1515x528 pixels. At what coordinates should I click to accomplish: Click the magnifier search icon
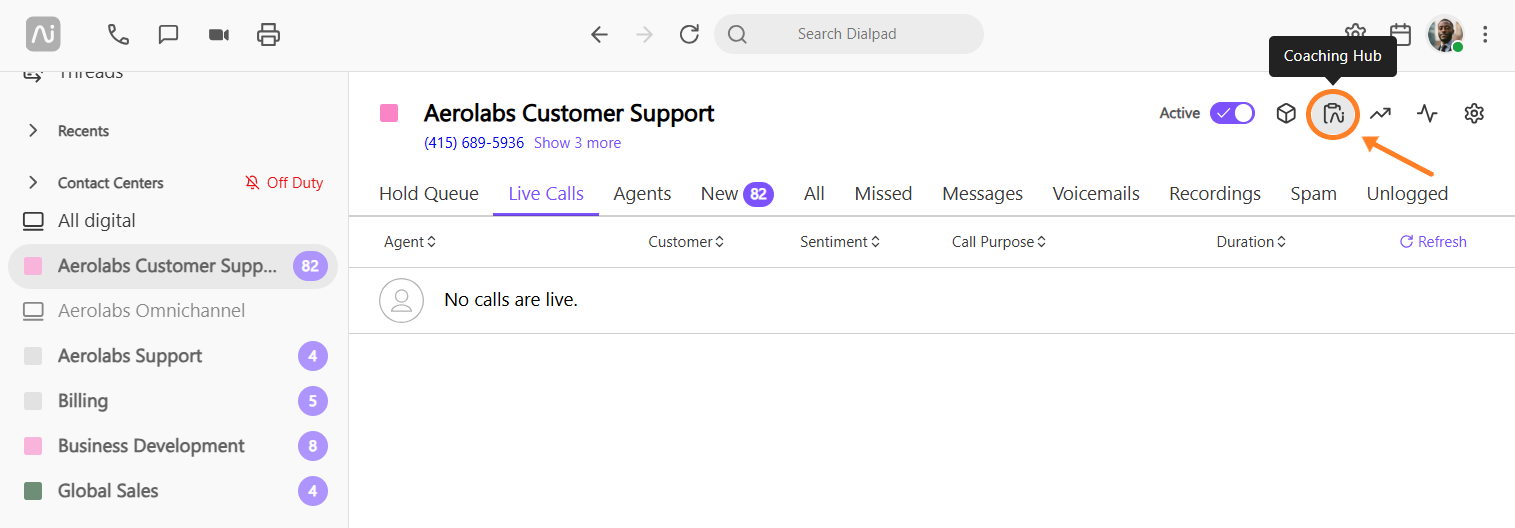click(737, 34)
